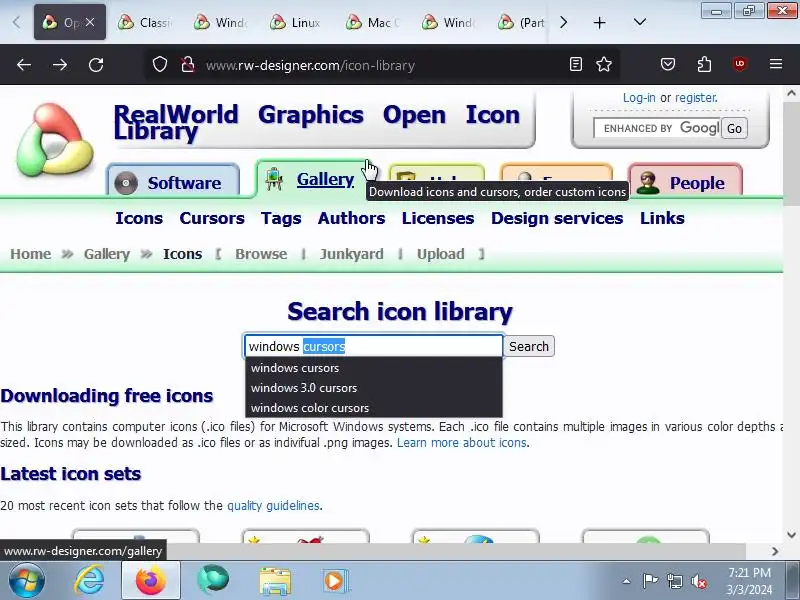Click the RealWorld Graphics logo image
Screen dimensions: 800x600
55,140
